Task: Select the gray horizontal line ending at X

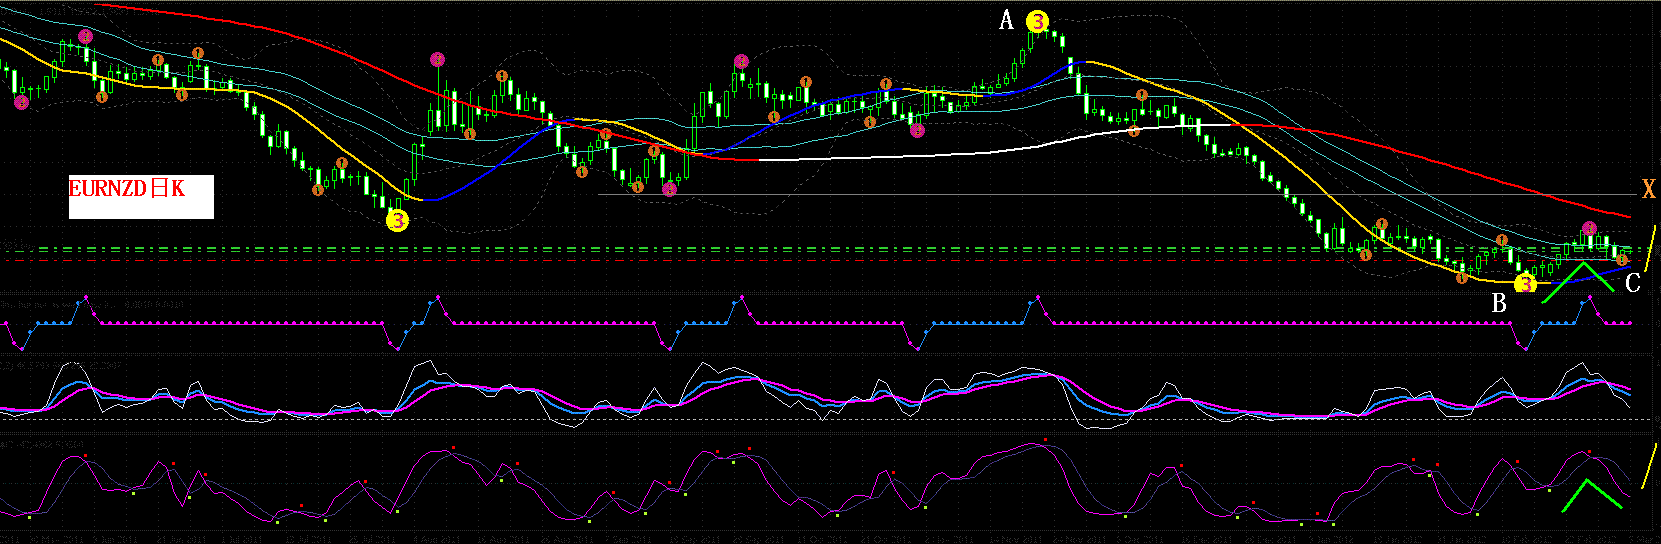Action: [1115, 194]
